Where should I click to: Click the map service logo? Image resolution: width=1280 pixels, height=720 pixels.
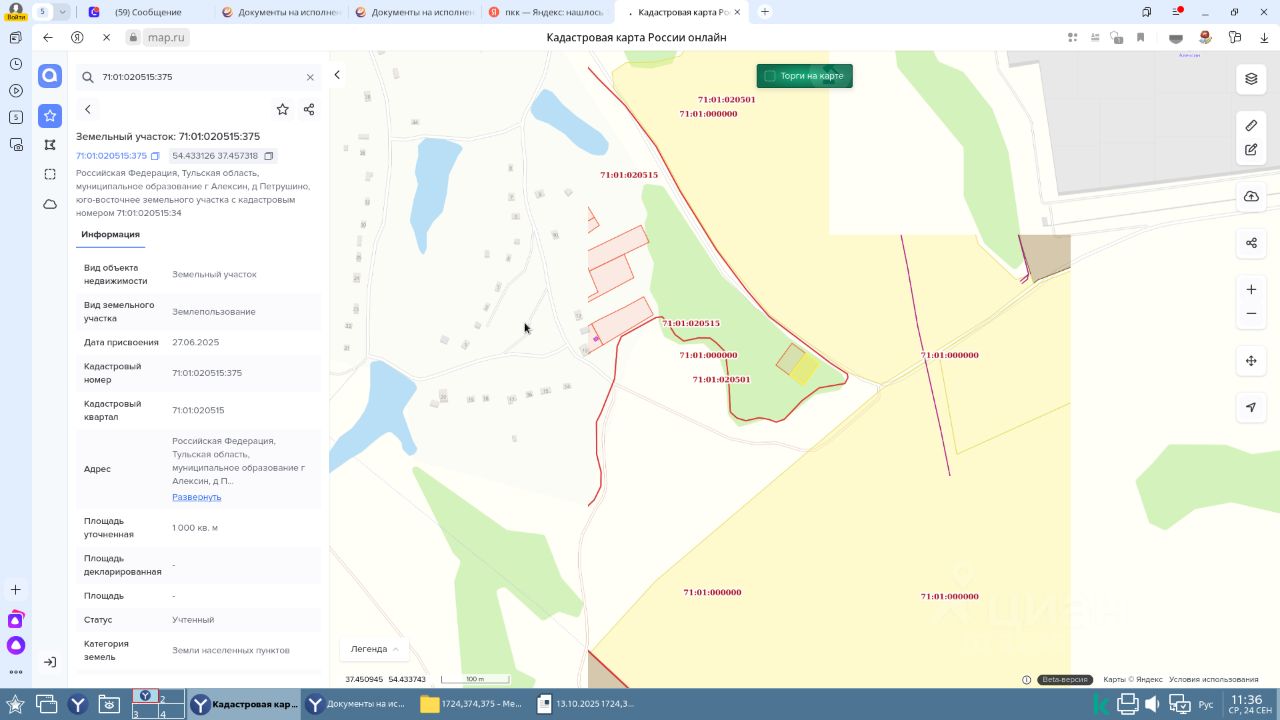pos(50,77)
